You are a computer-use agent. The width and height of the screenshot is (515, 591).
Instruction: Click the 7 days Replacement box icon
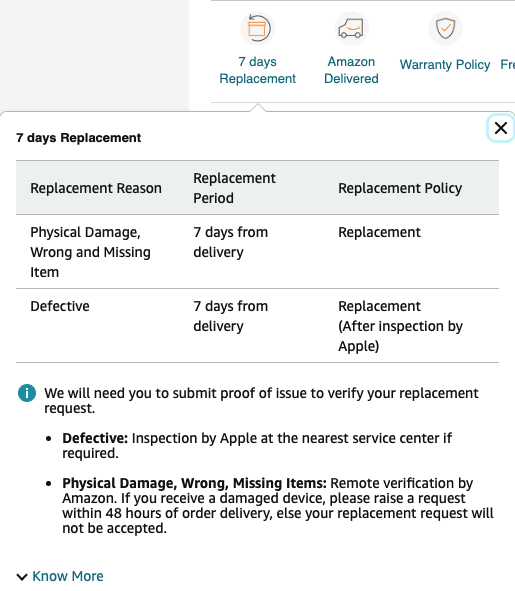pos(258,28)
